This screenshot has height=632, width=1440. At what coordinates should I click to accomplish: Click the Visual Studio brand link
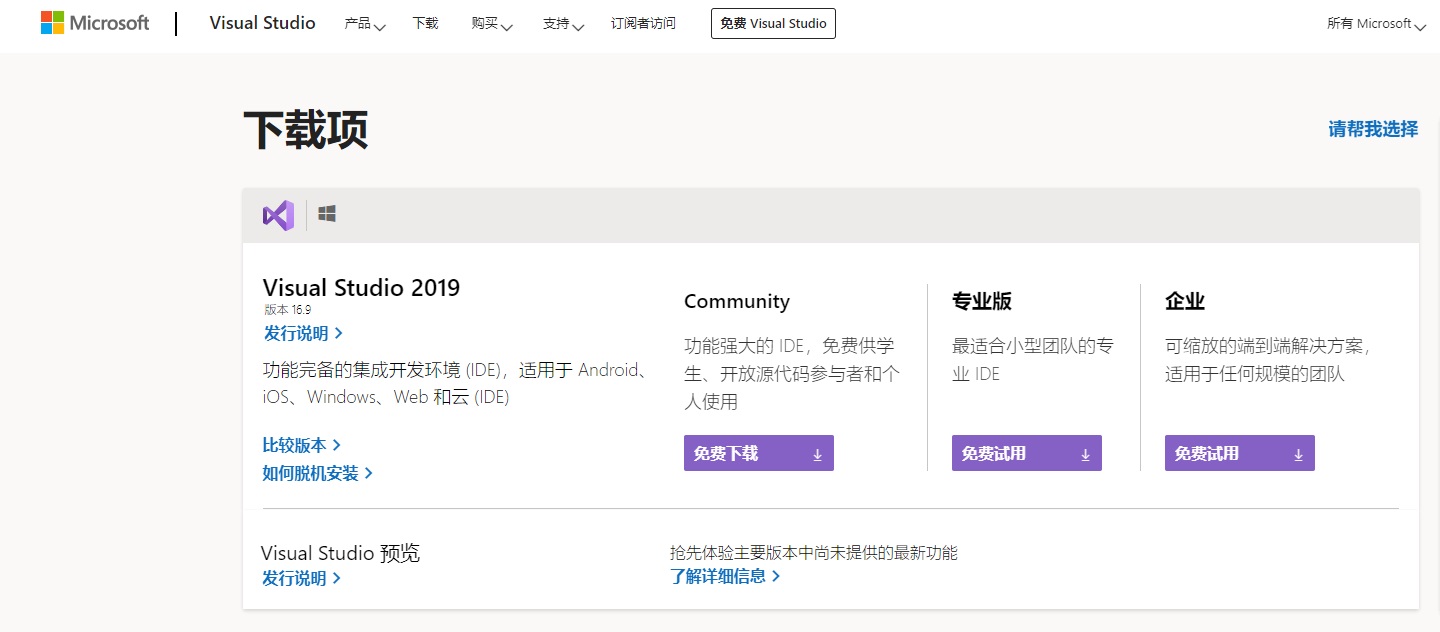coord(262,23)
